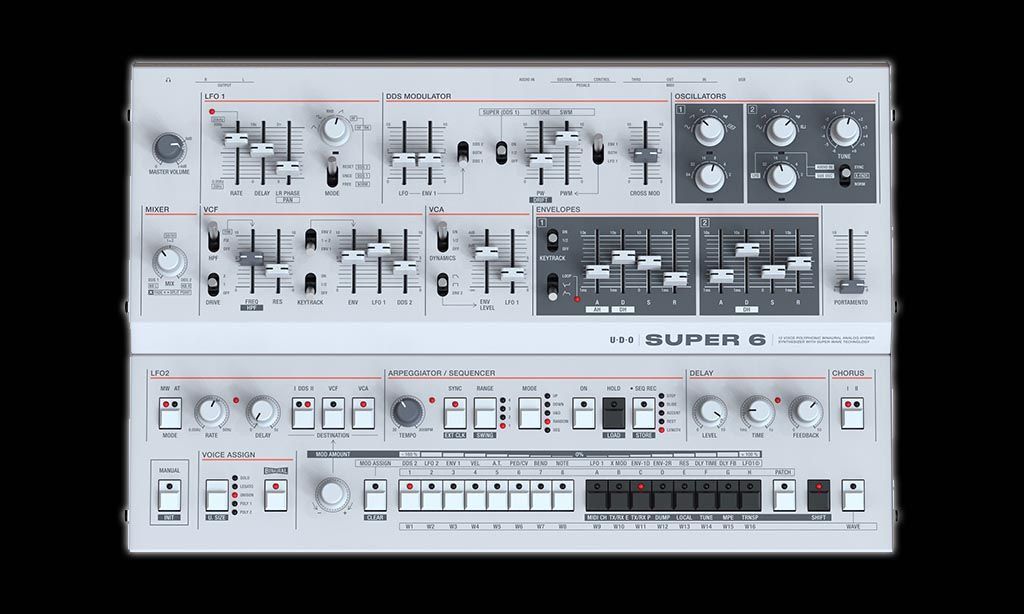Turn Oscillator 2 waveform knob
The height and width of the screenshot is (614, 1024).
[781, 131]
